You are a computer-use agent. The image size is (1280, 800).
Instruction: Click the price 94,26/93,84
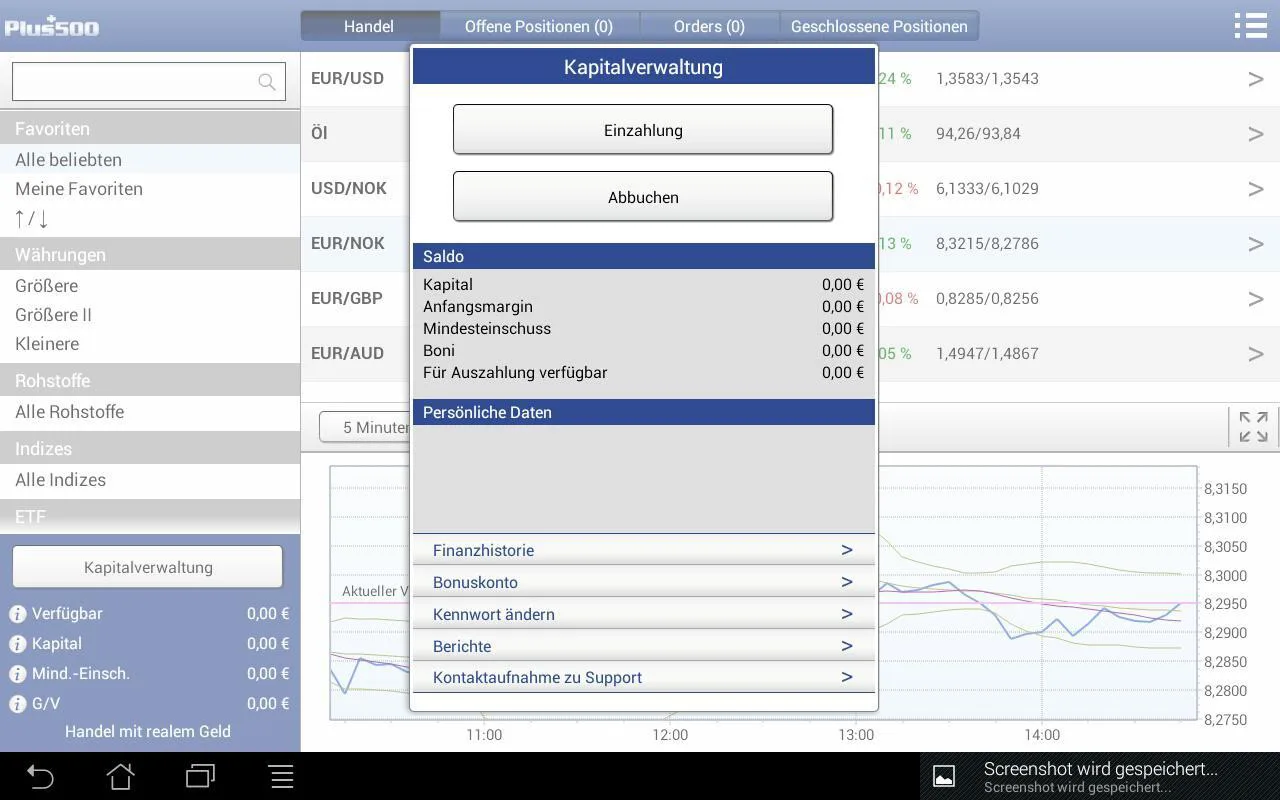(x=978, y=134)
